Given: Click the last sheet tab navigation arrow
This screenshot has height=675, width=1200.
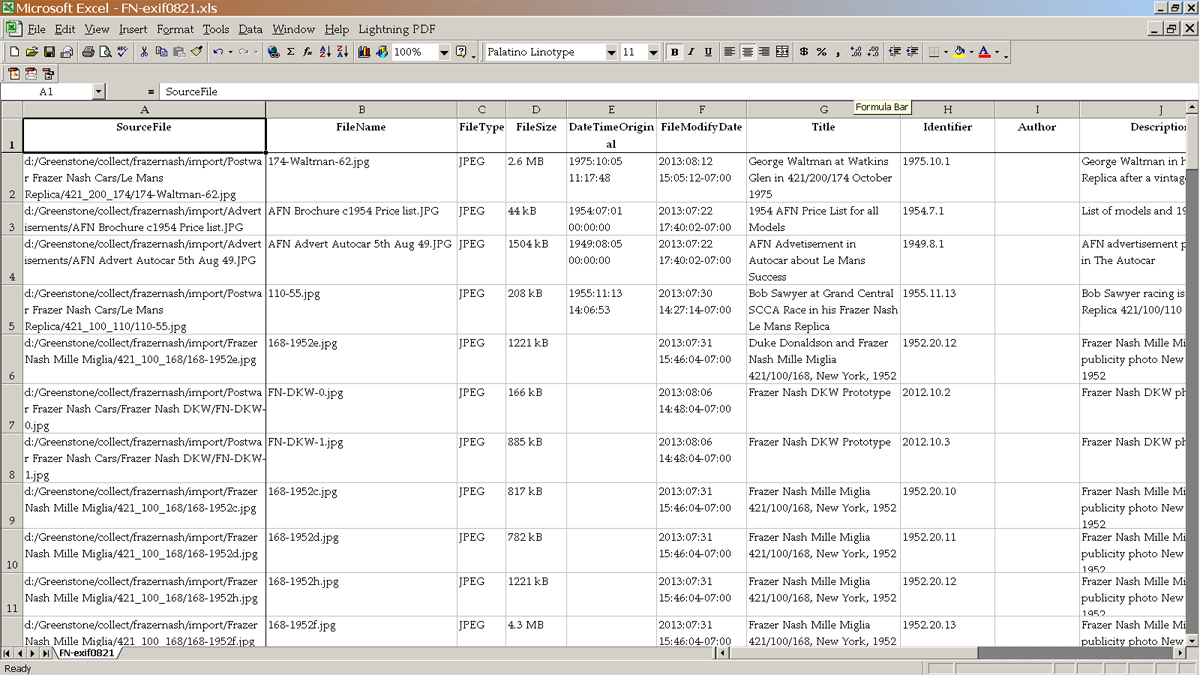Looking at the screenshot, I should [47, 653].
